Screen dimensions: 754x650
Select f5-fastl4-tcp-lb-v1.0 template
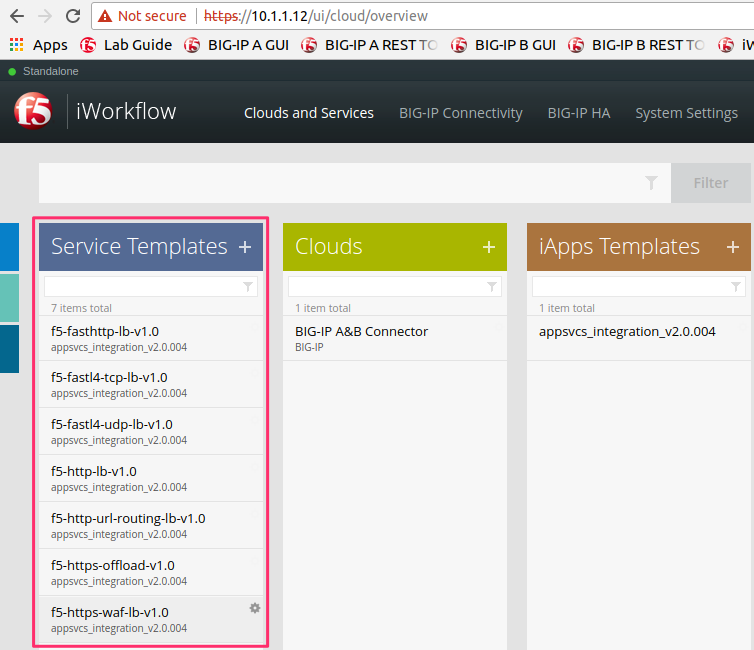[151, 385]
